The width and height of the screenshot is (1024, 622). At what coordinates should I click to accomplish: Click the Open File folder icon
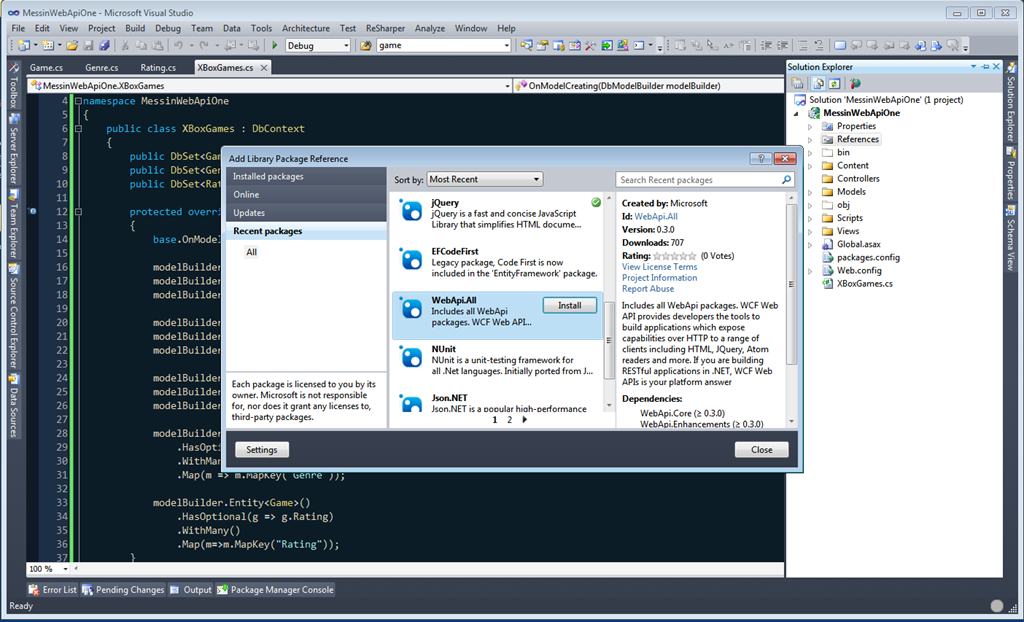(x=72, y=45)
